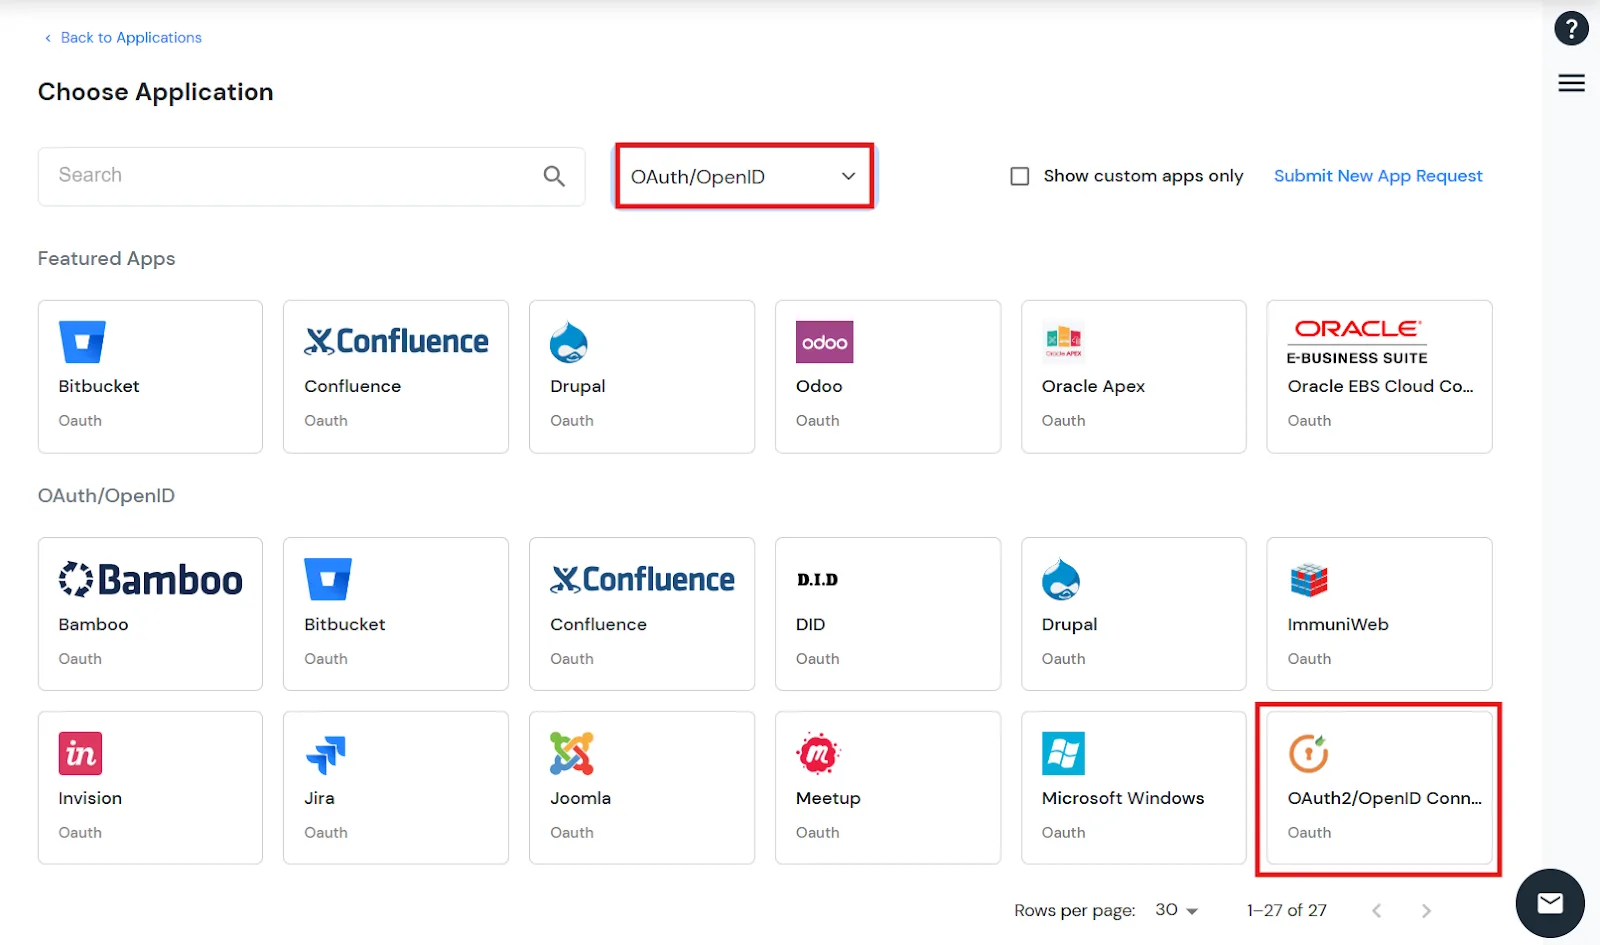Open the Rows per page selector
This screenshot has height=945, width=1600.
1176,910
